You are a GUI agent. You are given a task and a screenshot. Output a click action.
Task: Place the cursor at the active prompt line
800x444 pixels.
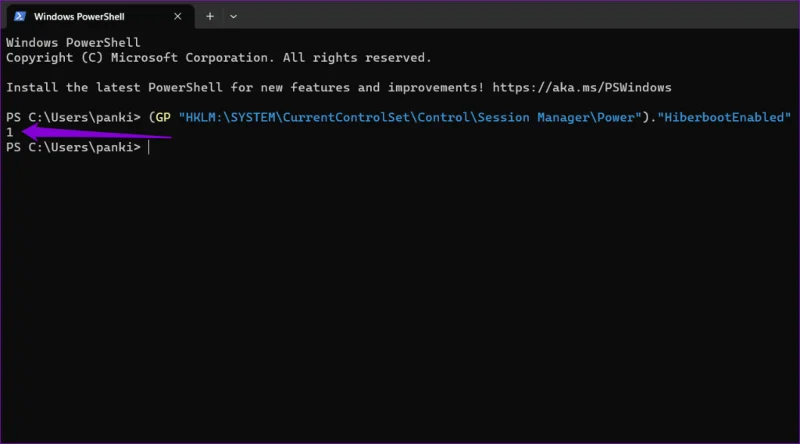(x=149, y=147)
